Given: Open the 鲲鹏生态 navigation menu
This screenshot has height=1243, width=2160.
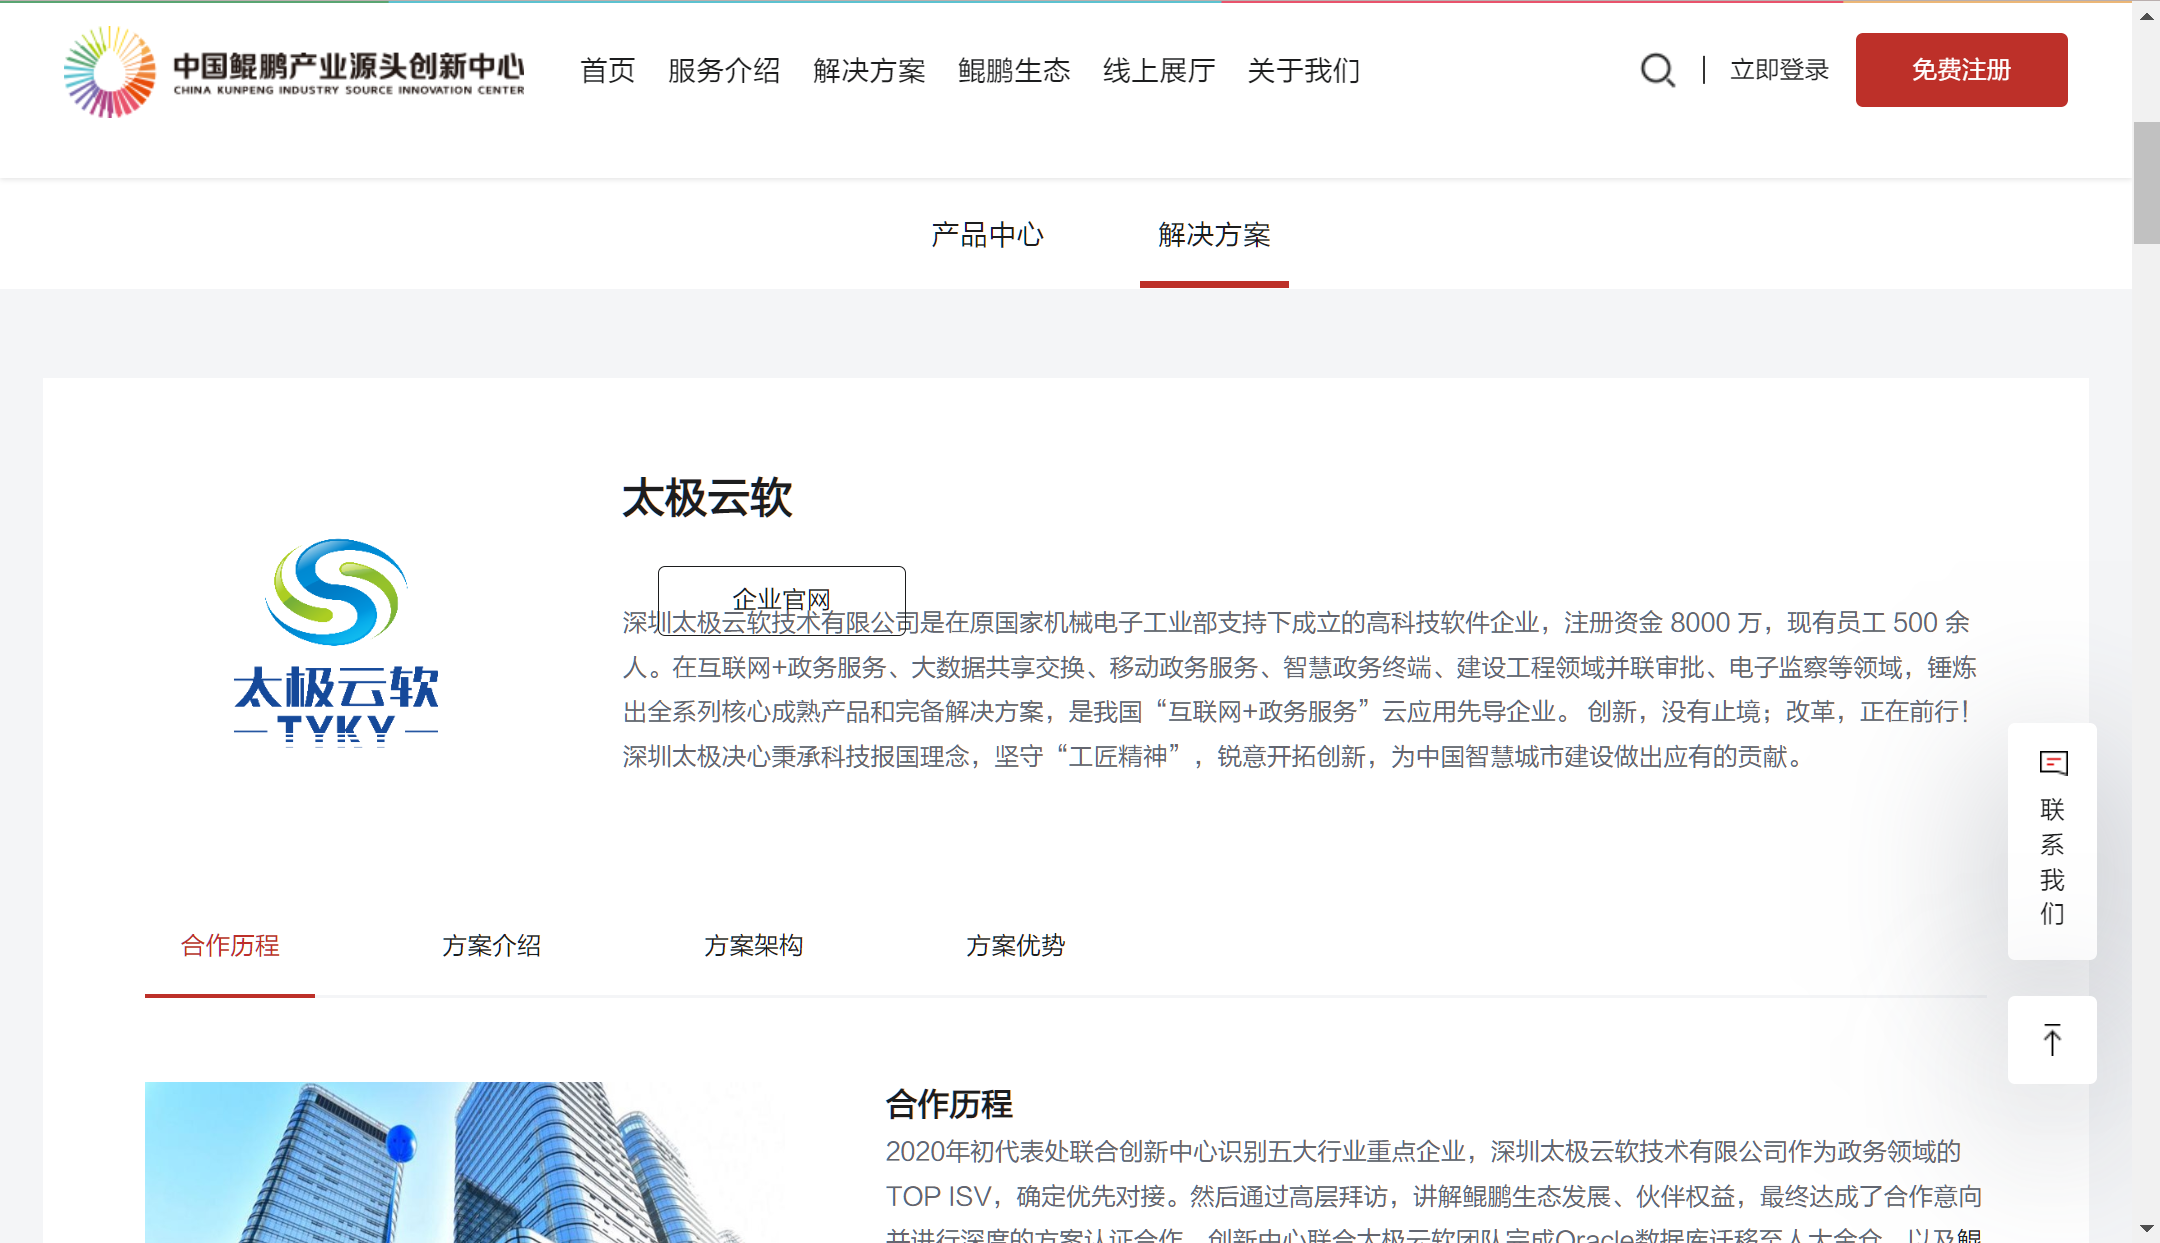Looking at the screenshot, I should coord(1014,71).
